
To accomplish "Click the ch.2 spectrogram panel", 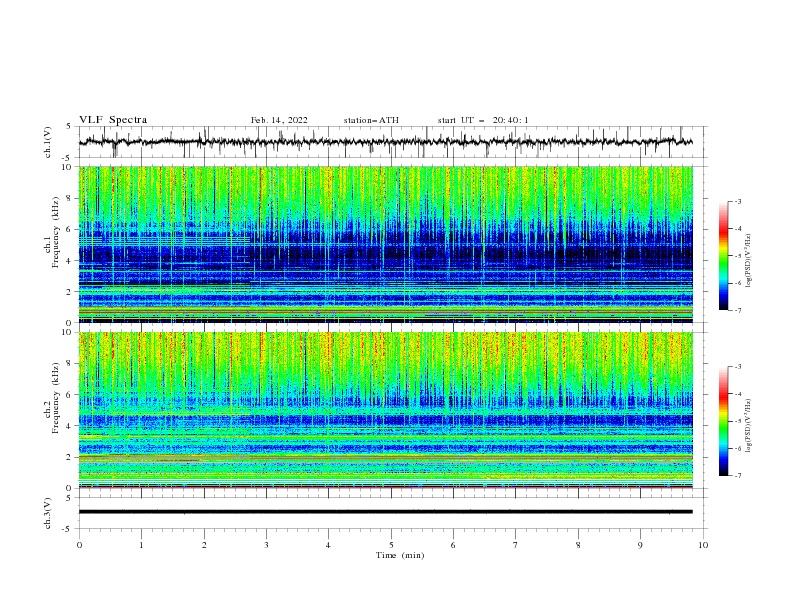I will click(385, 410).
